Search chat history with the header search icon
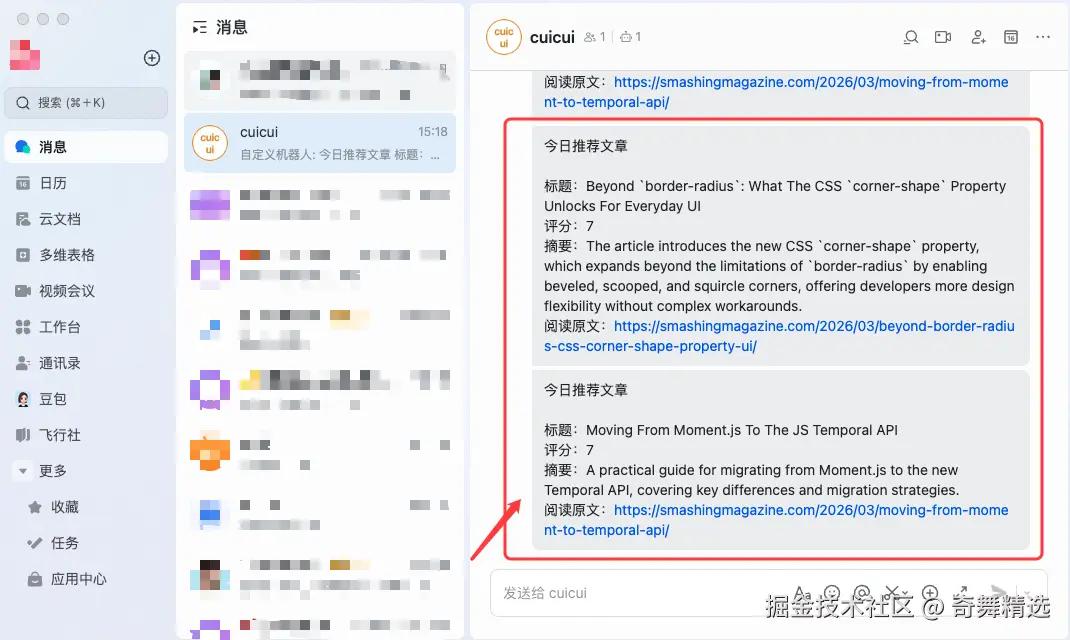The image size is (1070, 640). (911, 37)
